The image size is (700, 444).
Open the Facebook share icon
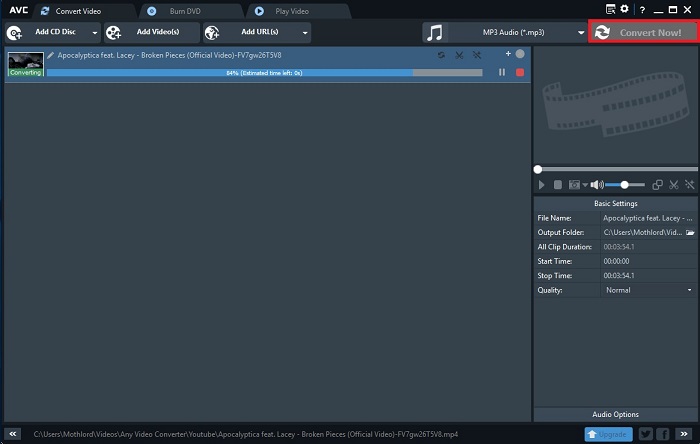coord(663,434)
